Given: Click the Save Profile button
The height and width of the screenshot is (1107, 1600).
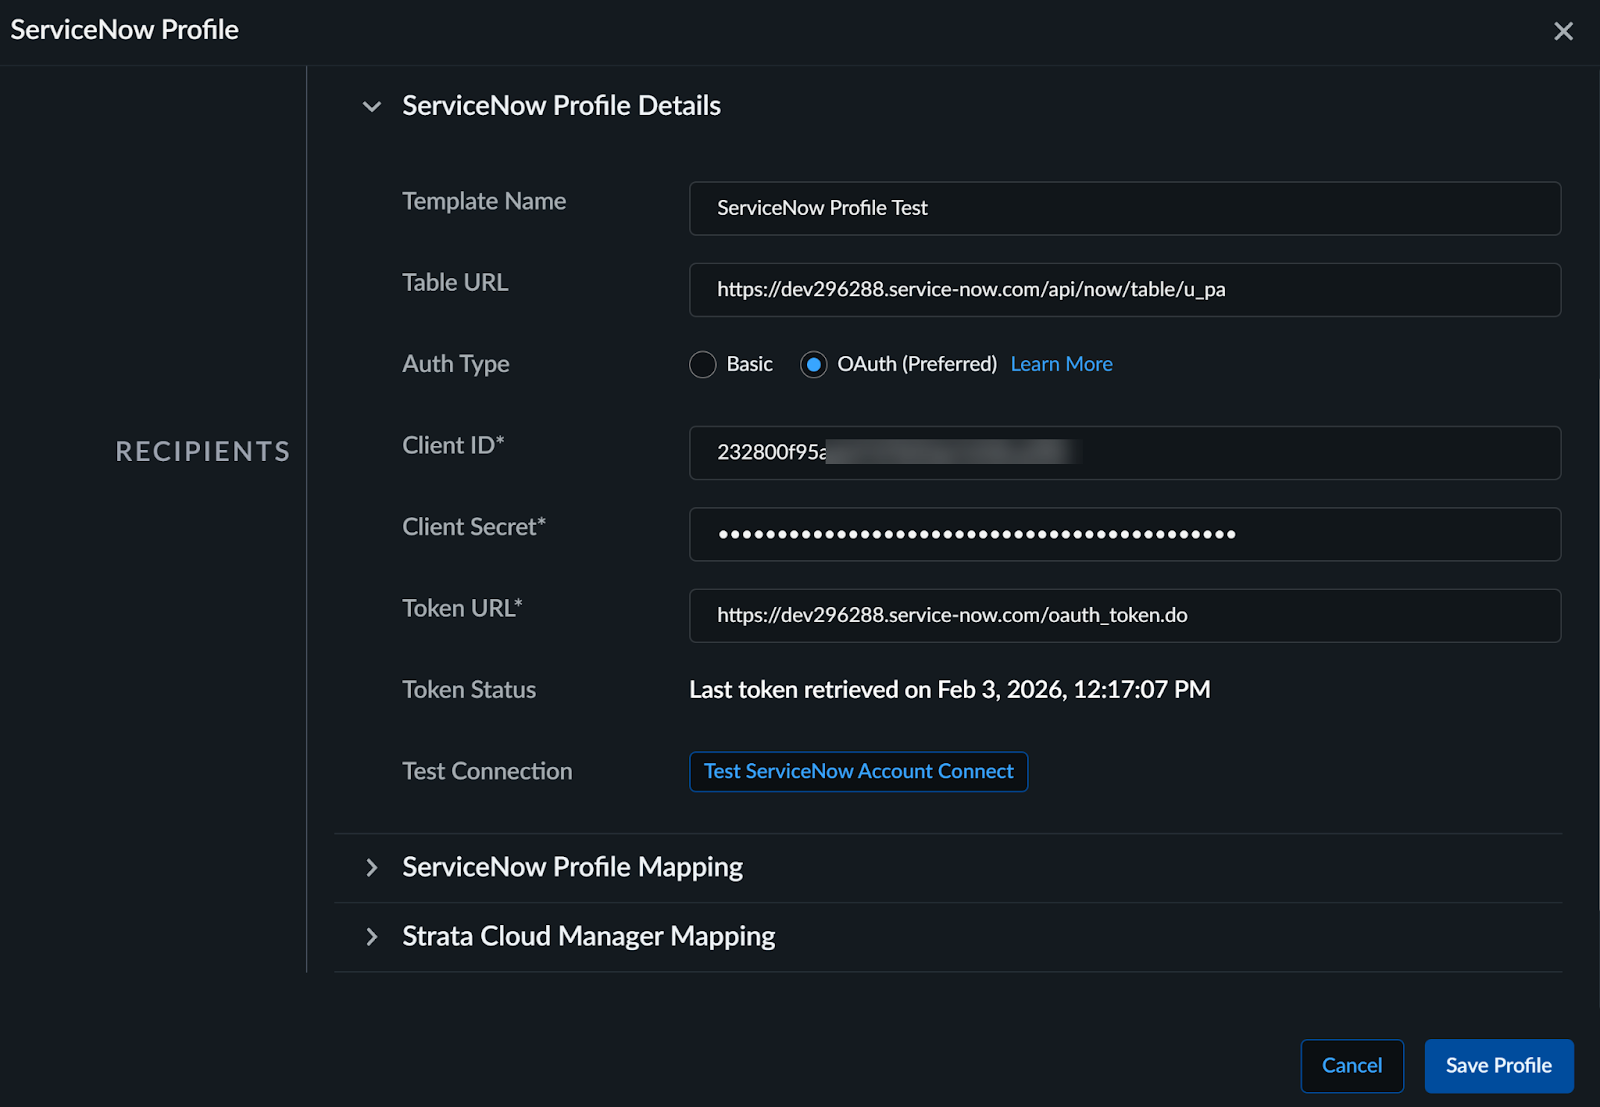Looking at the screenshot, I should [x=1498, y=1065].
